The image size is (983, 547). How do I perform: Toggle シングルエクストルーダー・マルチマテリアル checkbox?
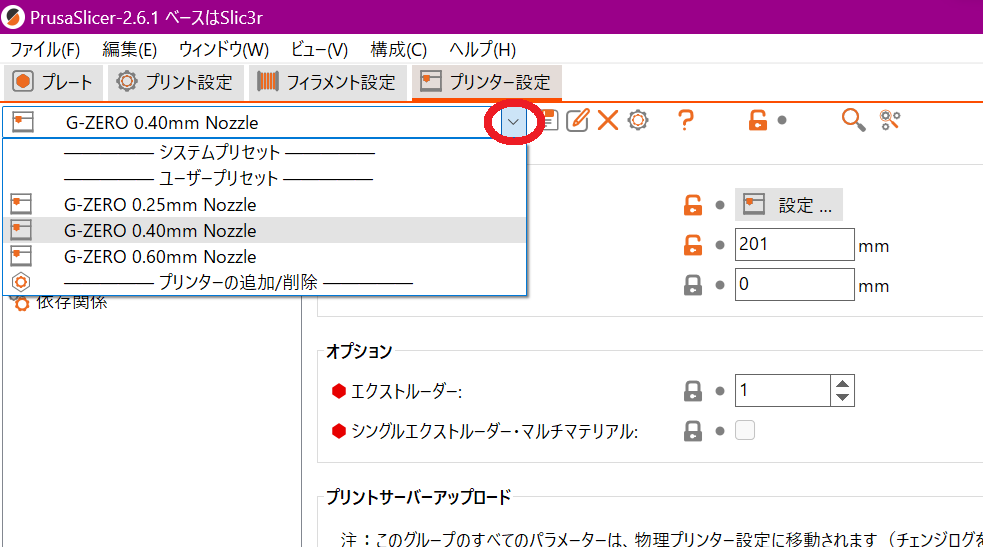pyautogui.click(x=745, y=430)
